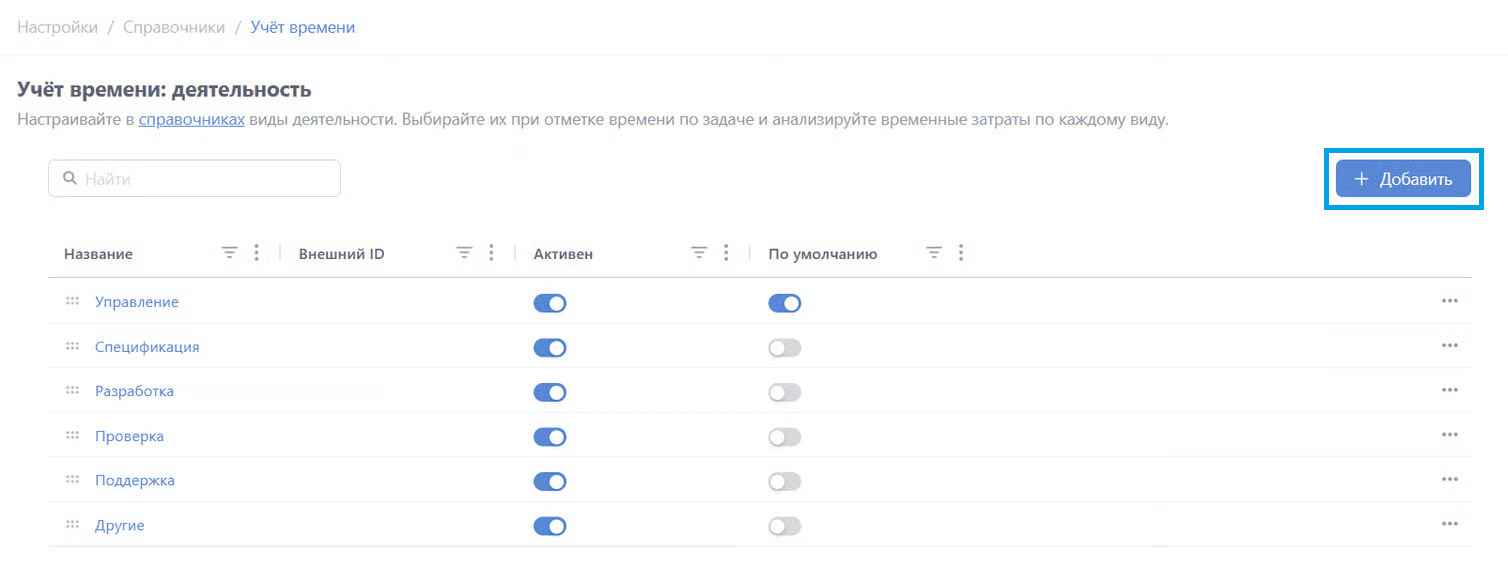Grab drag handle of Управление row
Viewport: 1508px width, 569px height.
point(72,302)
